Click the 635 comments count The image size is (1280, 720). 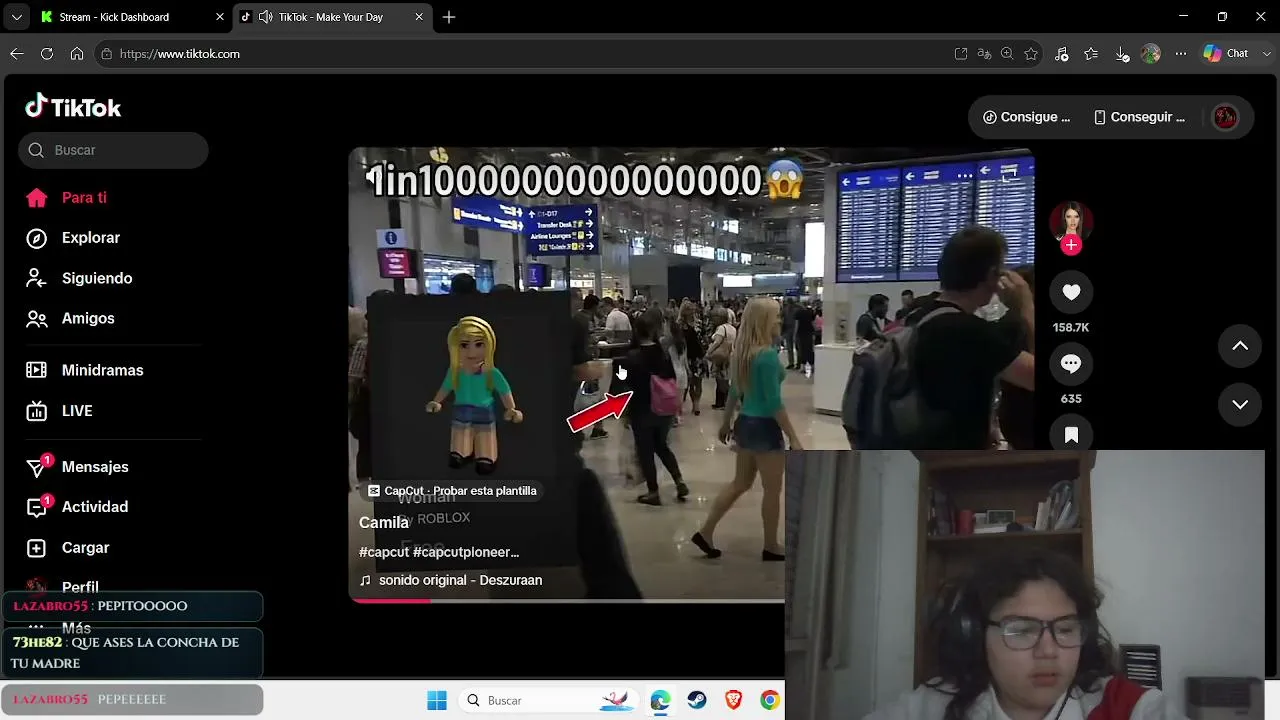(1071, 399)
